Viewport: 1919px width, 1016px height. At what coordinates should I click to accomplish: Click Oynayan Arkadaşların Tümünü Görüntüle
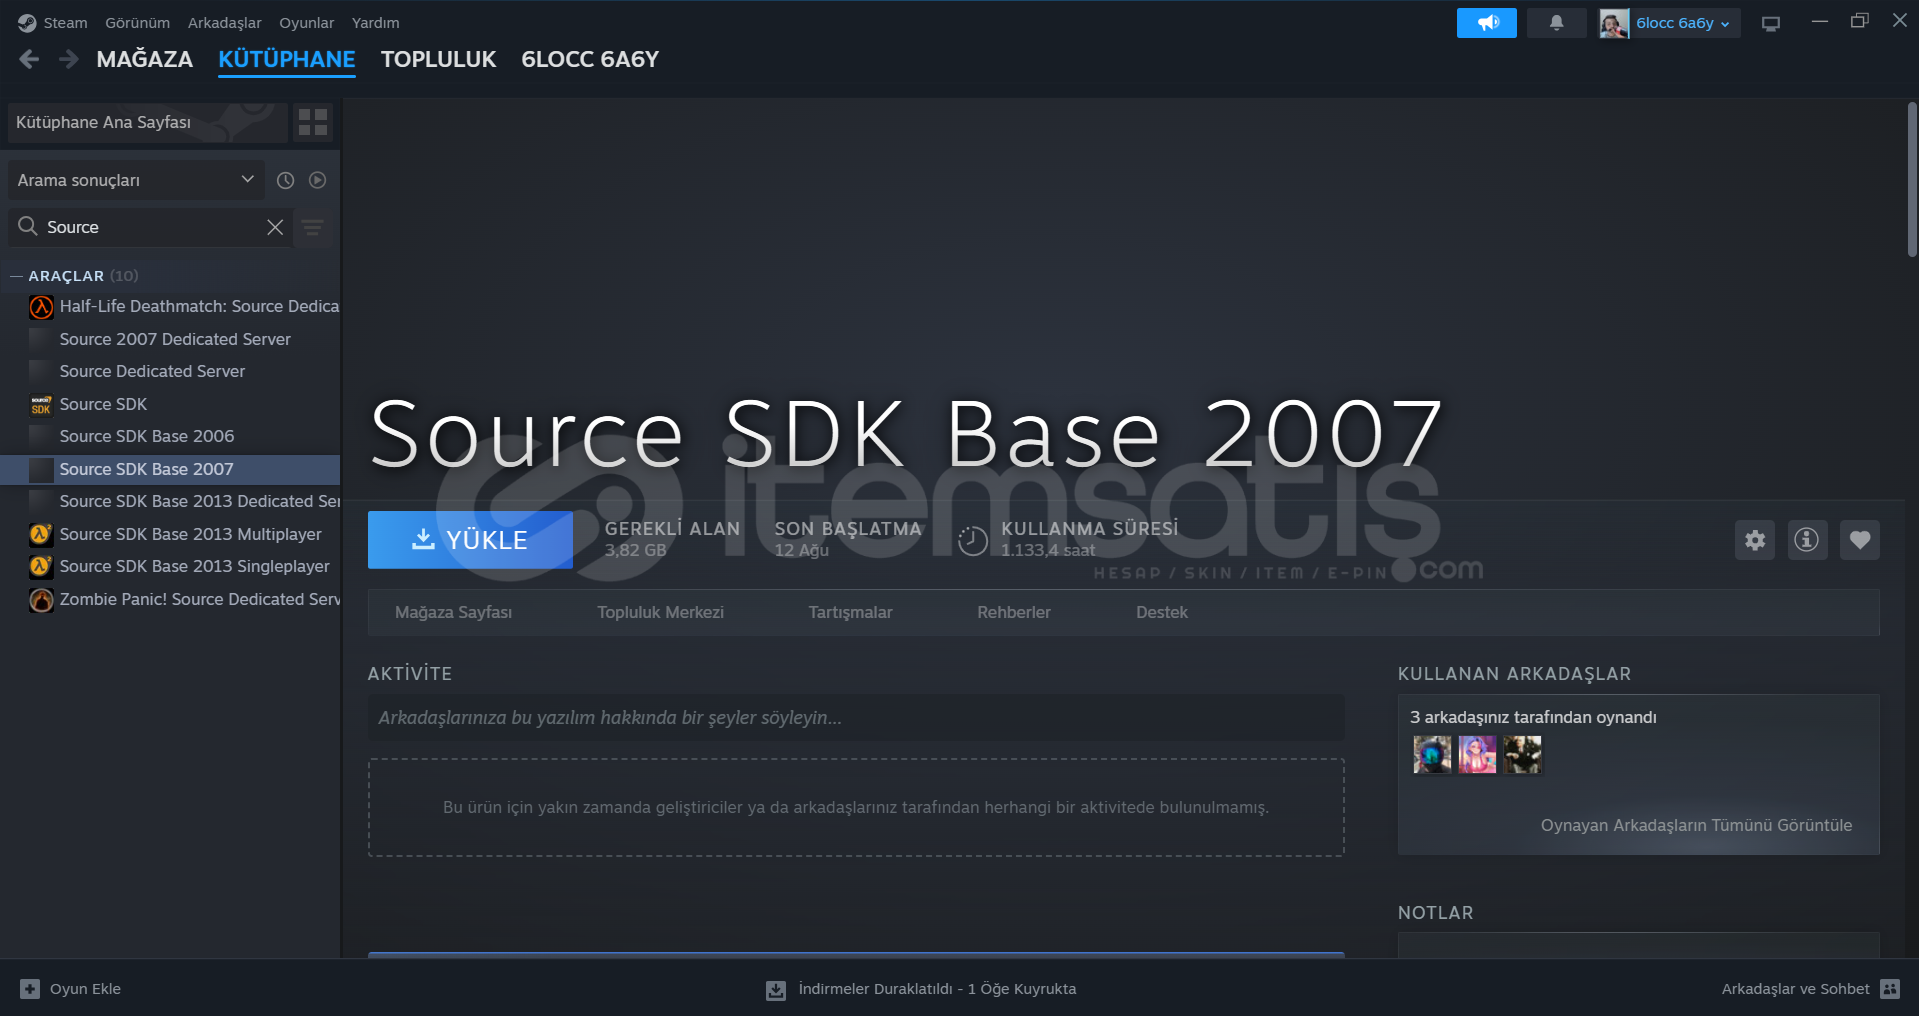(x=1696, y=825)
